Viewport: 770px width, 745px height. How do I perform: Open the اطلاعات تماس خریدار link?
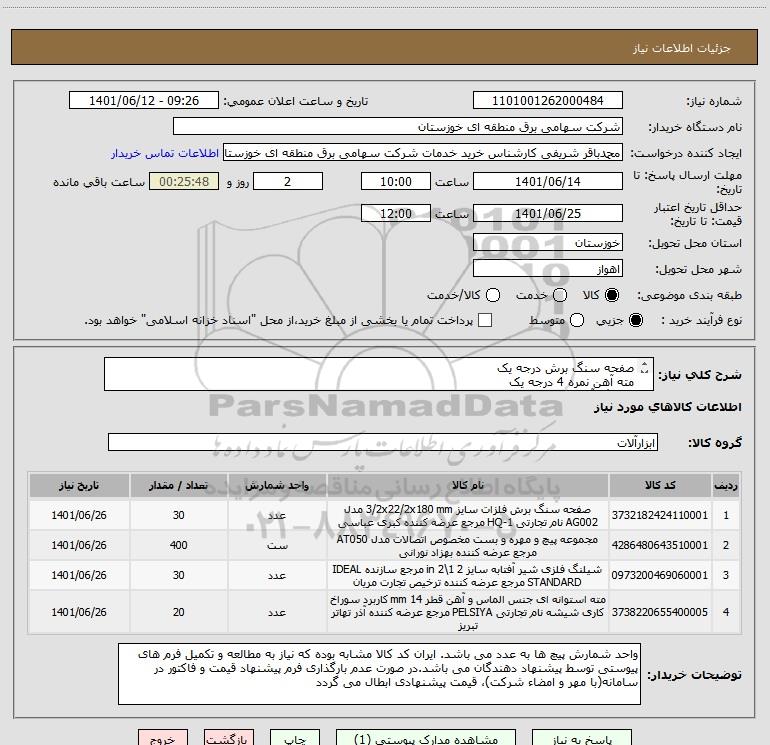pyautogui.click(x=165, y=153)
